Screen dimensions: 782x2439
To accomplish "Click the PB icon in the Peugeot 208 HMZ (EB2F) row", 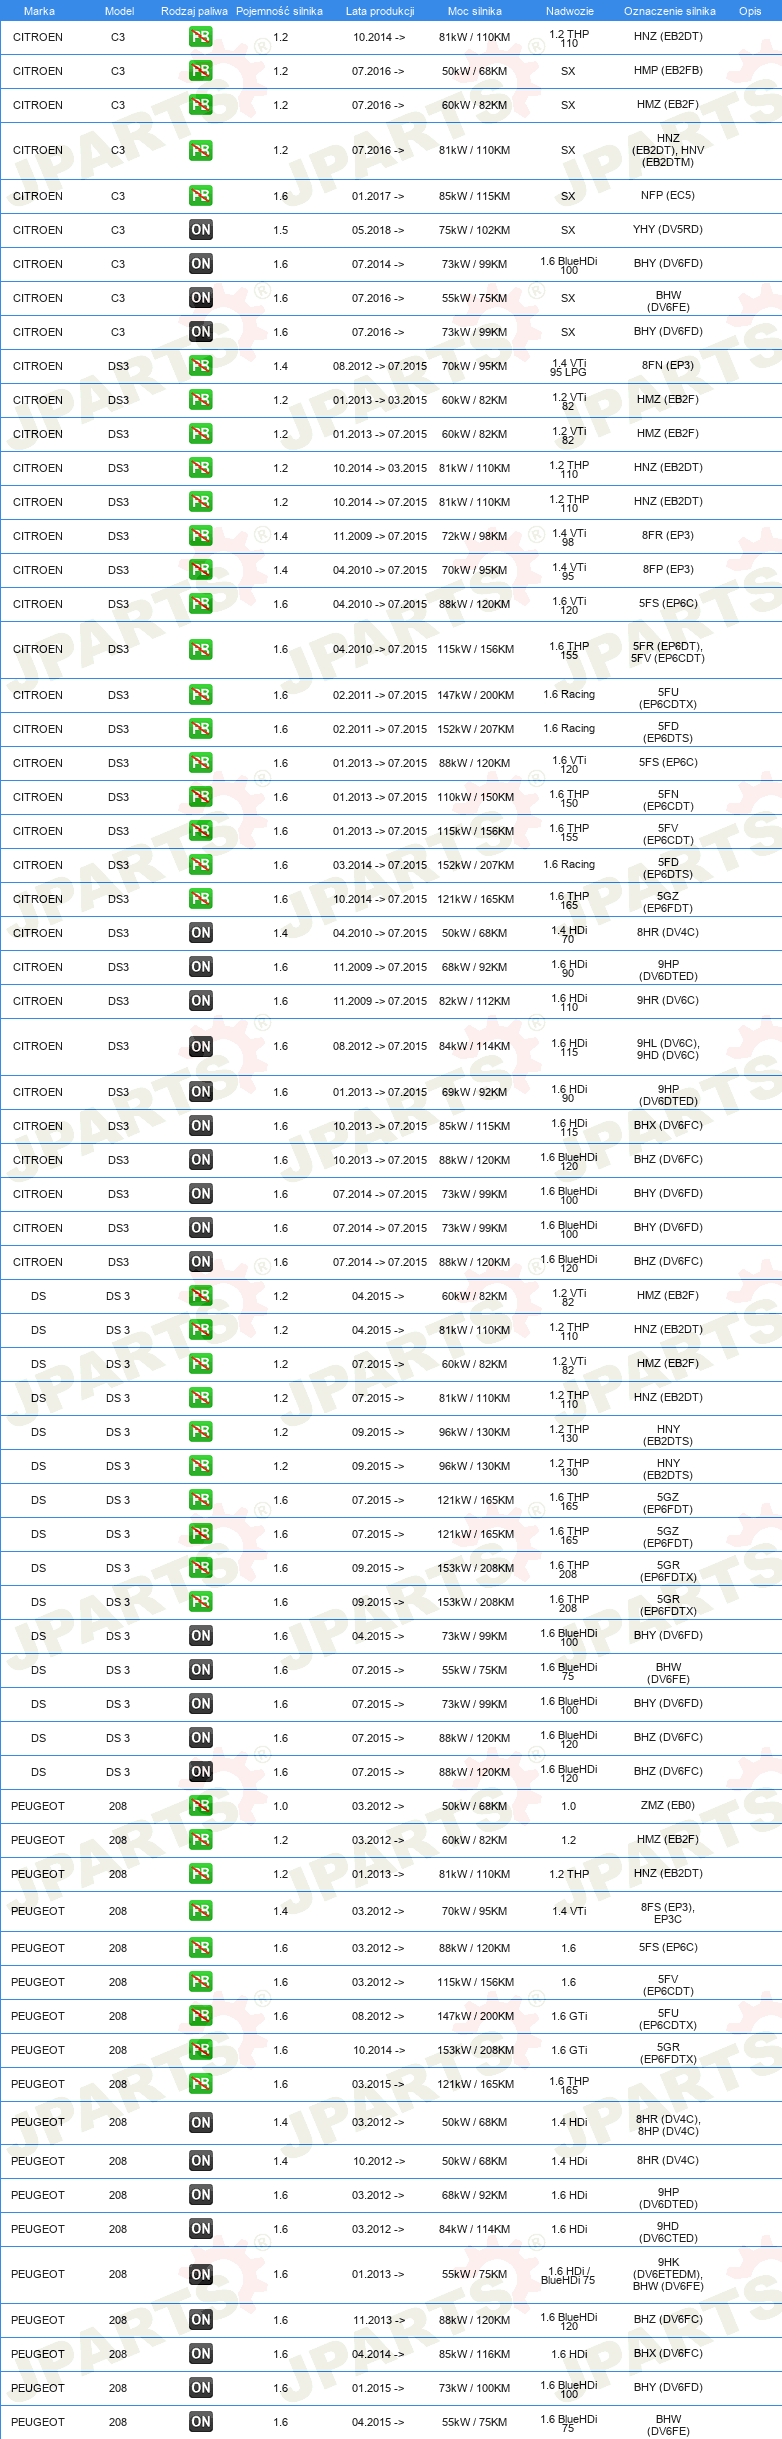I will pos(200,1840).
